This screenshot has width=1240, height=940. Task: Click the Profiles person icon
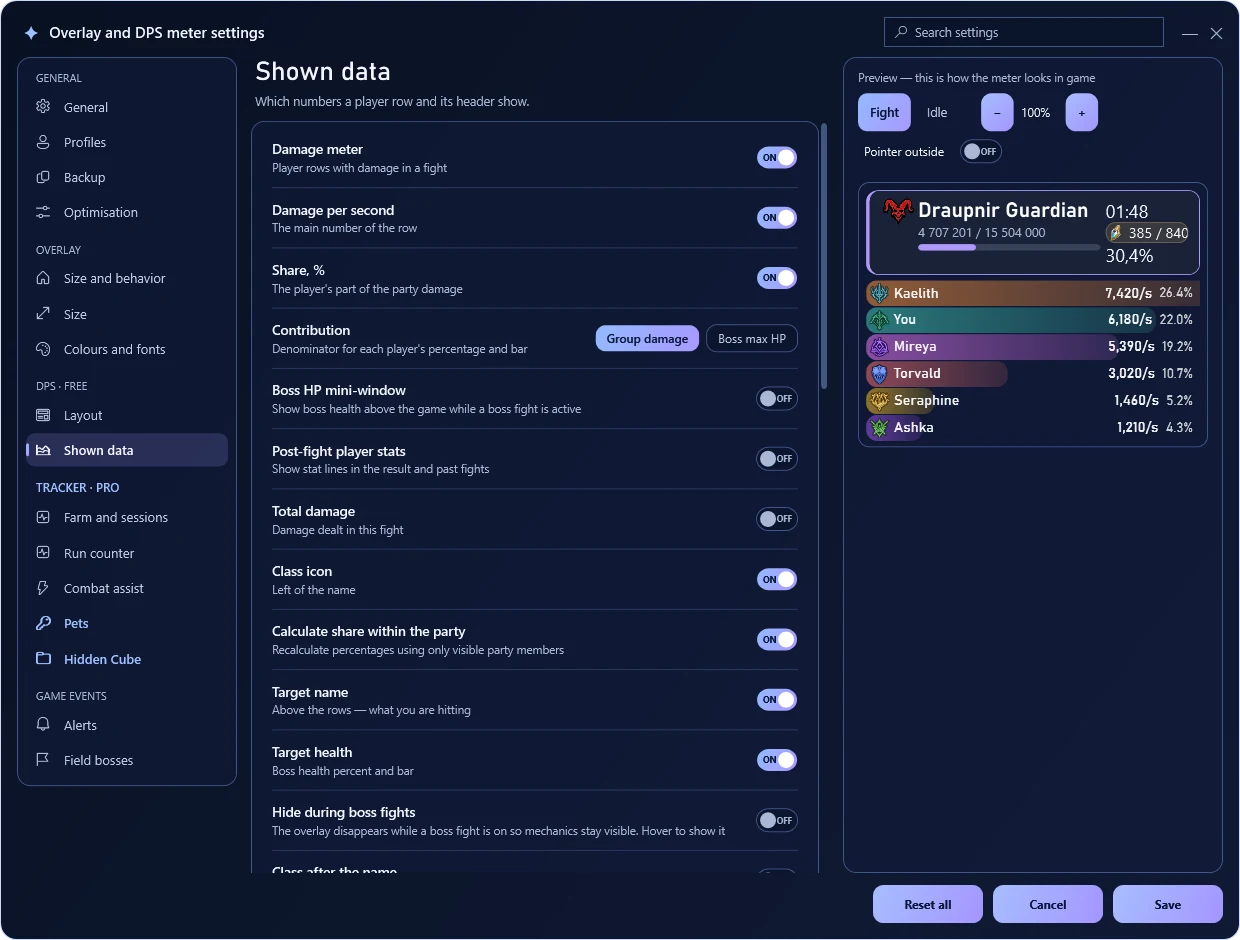(43, 142)
